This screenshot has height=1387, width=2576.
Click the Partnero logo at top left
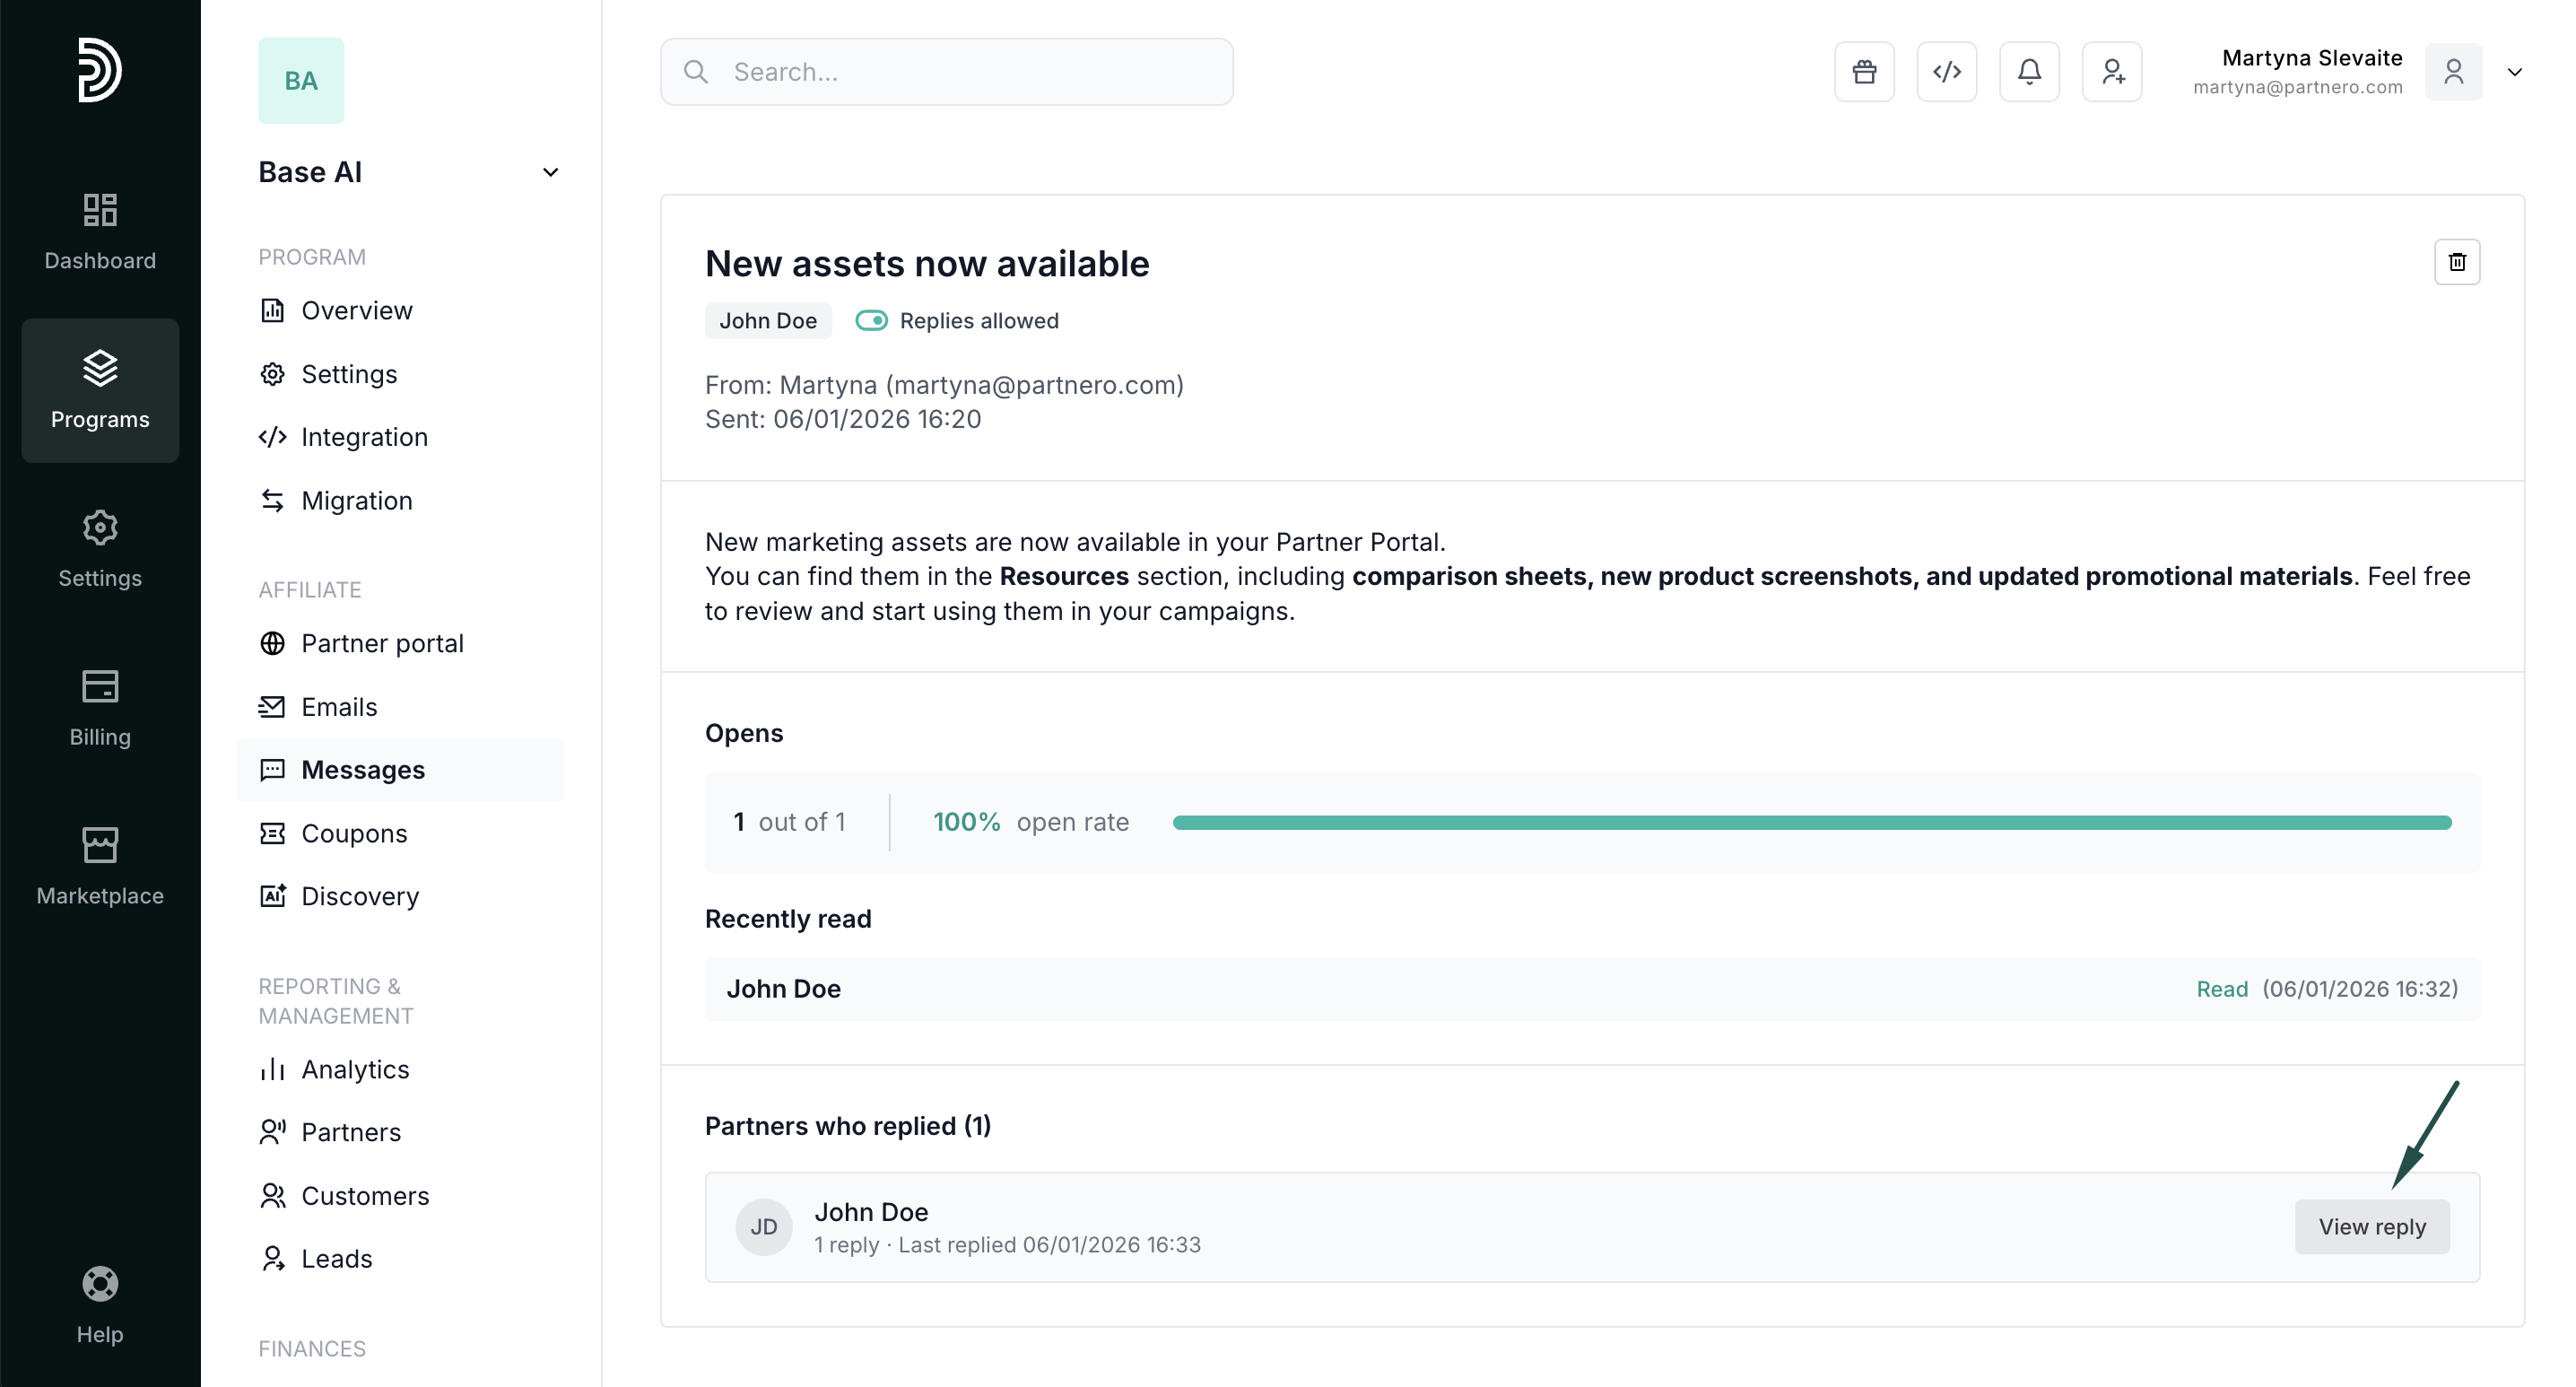(x=100, y=70)
